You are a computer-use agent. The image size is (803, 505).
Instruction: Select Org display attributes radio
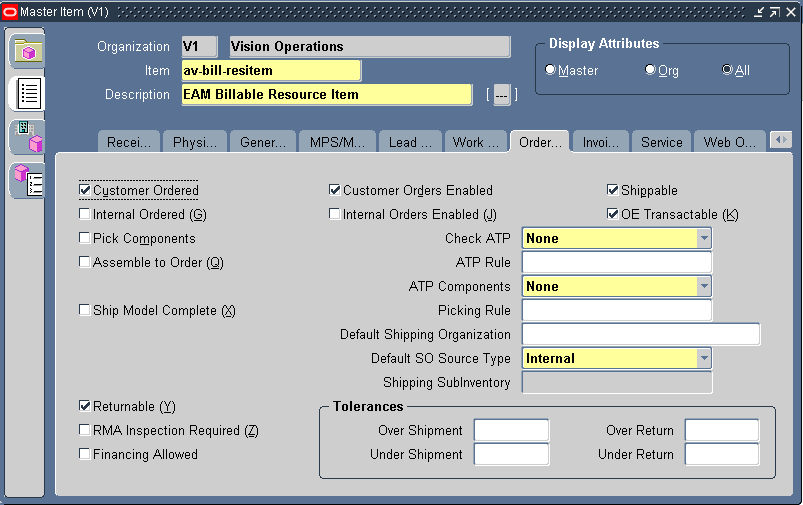click(x=650, y=69)
